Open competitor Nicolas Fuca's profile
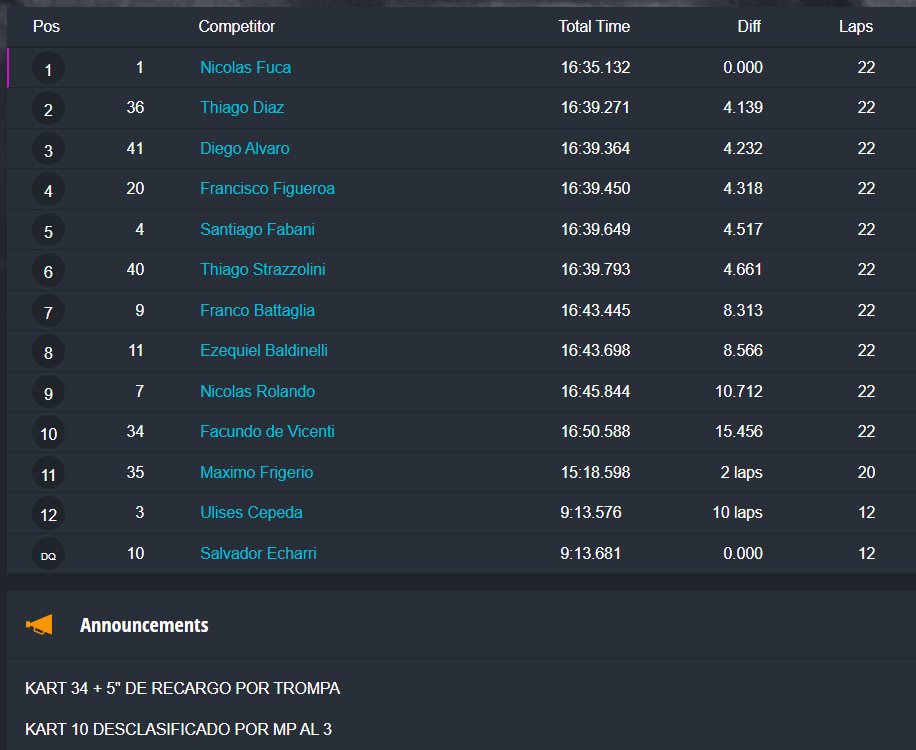916x750 pixels. pos(245,68)
